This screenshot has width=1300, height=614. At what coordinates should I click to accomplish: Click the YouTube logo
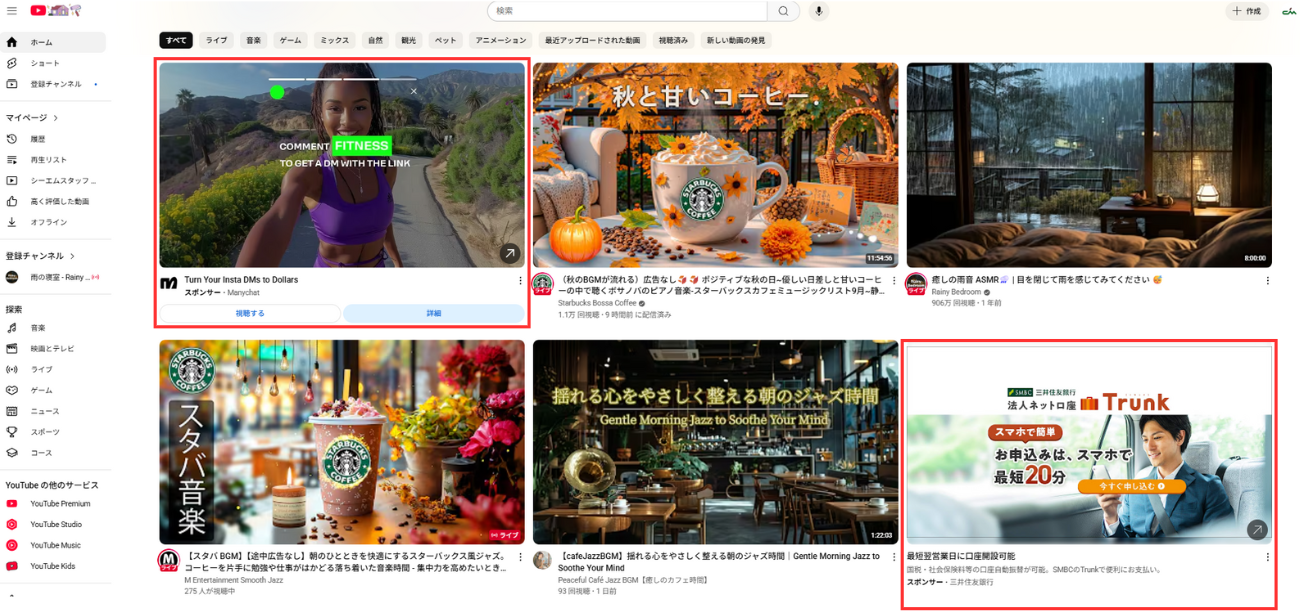pos(40,11)
